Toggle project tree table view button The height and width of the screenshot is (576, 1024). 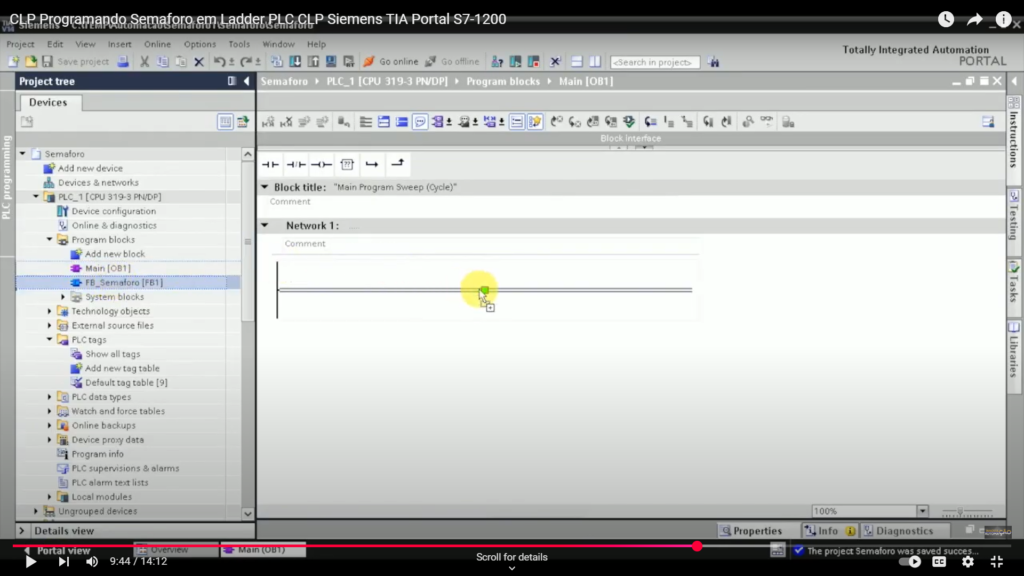[x=225, y=122]
